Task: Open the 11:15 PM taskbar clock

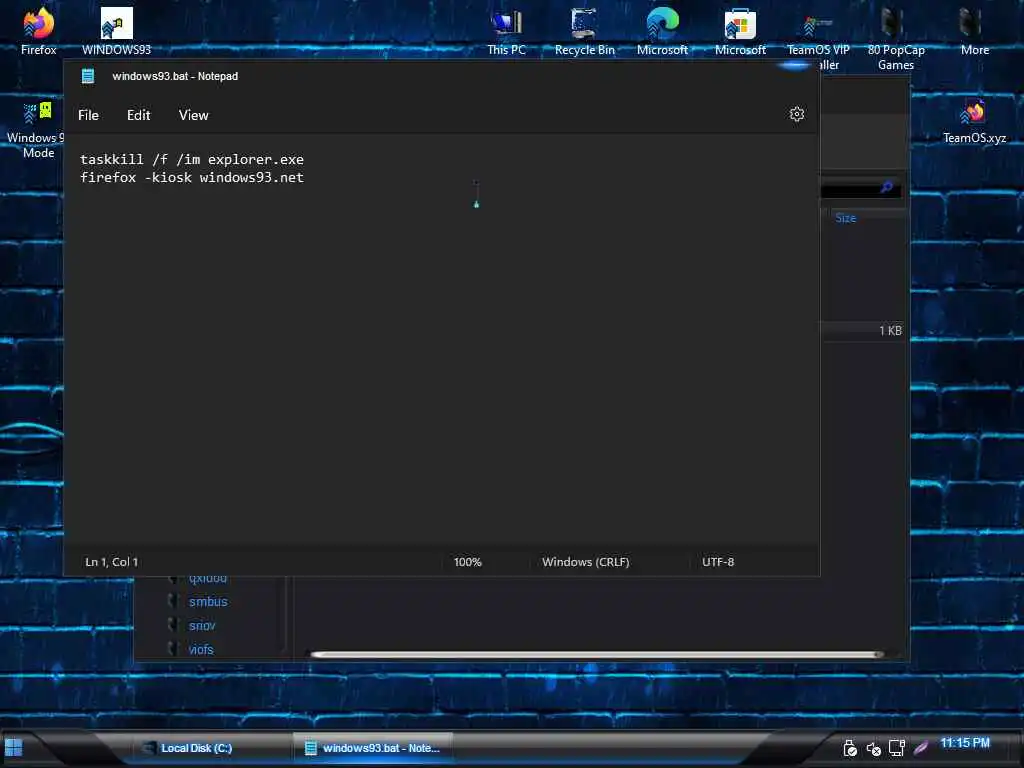Action: (x=965, y=743)
